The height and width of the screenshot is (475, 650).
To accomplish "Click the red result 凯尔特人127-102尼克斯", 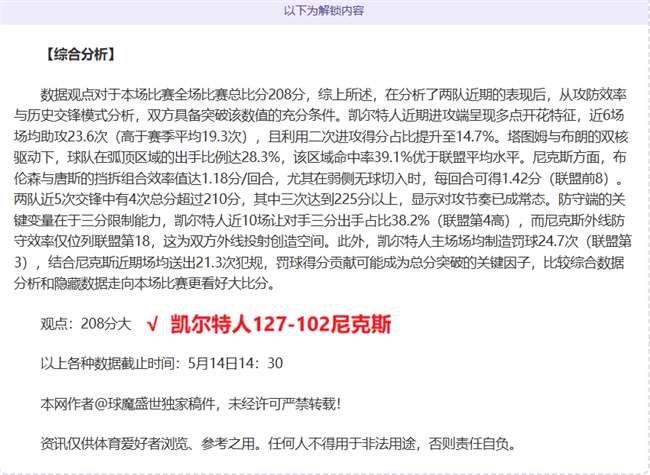I will click(x=281, y=324).
